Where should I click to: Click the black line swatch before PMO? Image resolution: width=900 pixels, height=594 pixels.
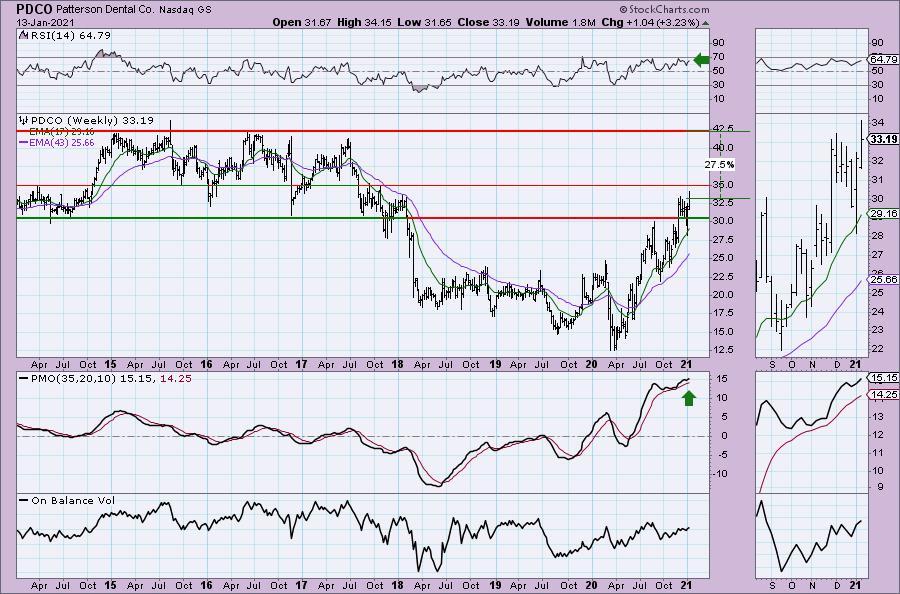click(24, 379)
